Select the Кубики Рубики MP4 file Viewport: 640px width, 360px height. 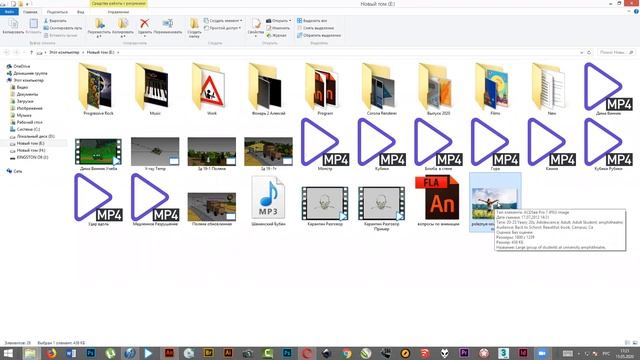pos(609,144)
